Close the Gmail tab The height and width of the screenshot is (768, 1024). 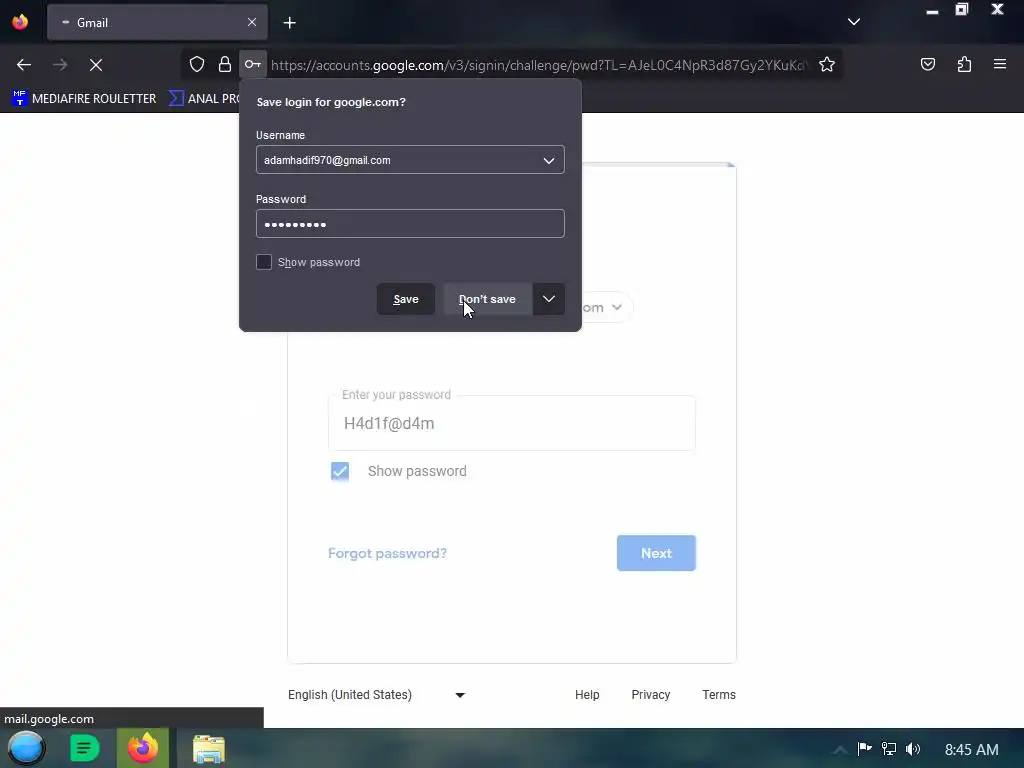[x=251, y=22]
